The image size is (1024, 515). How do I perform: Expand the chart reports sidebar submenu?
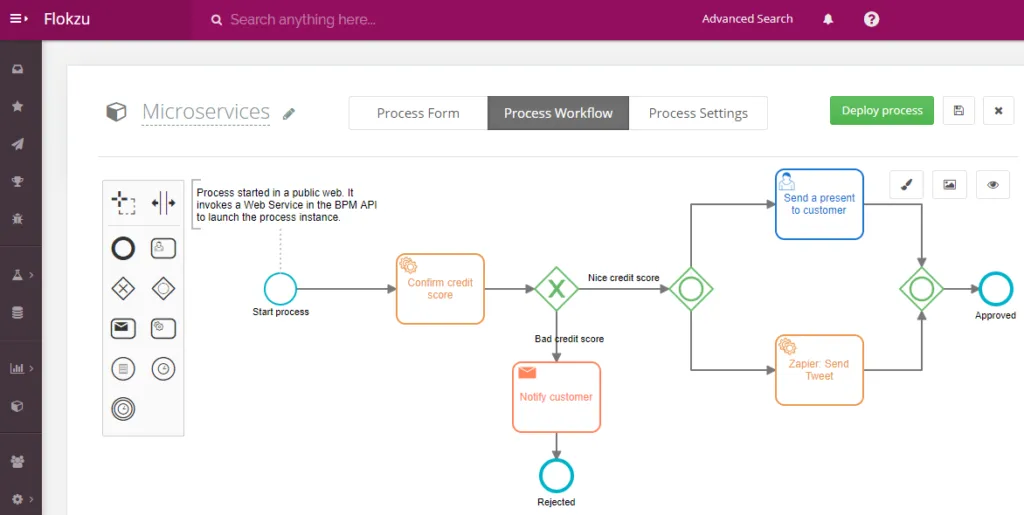pyautogui.click(x=22, y=369)
